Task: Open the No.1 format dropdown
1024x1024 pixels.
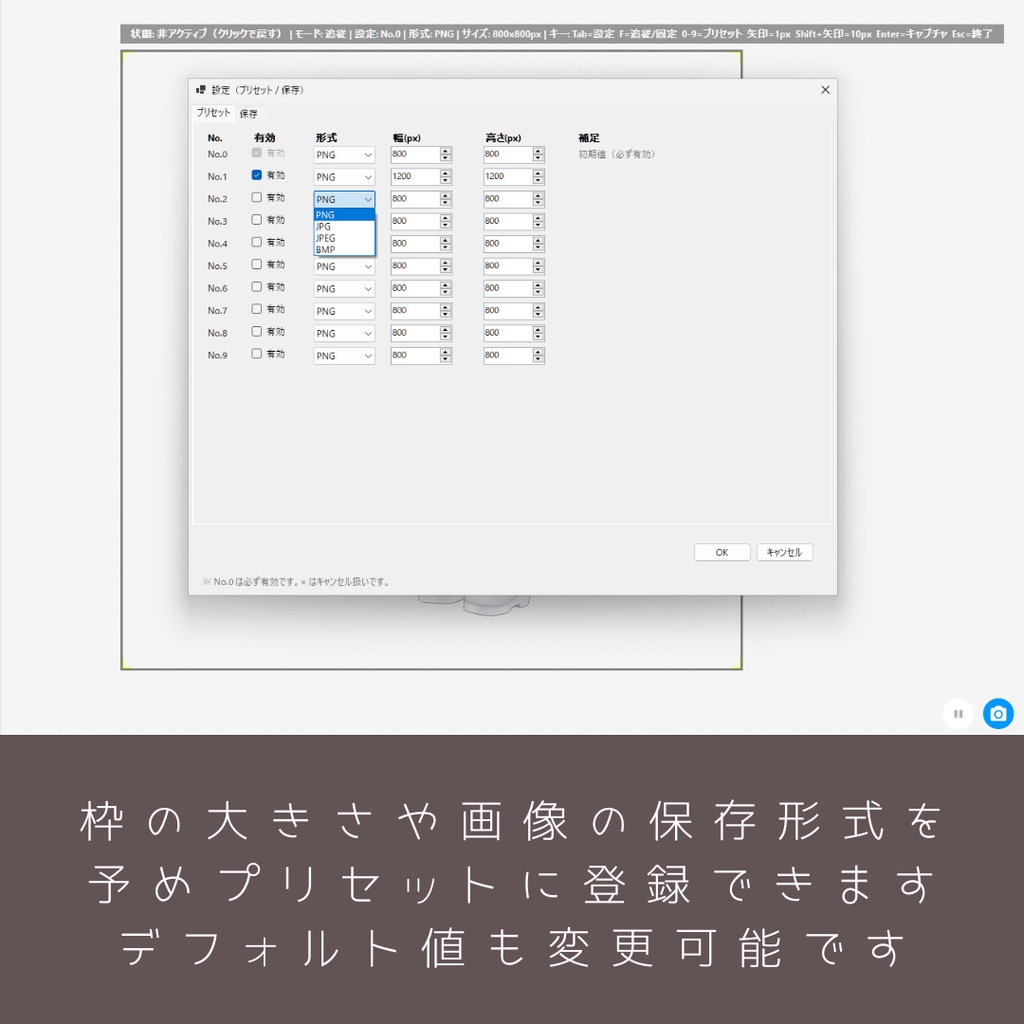Action: [x=344, y=177]
